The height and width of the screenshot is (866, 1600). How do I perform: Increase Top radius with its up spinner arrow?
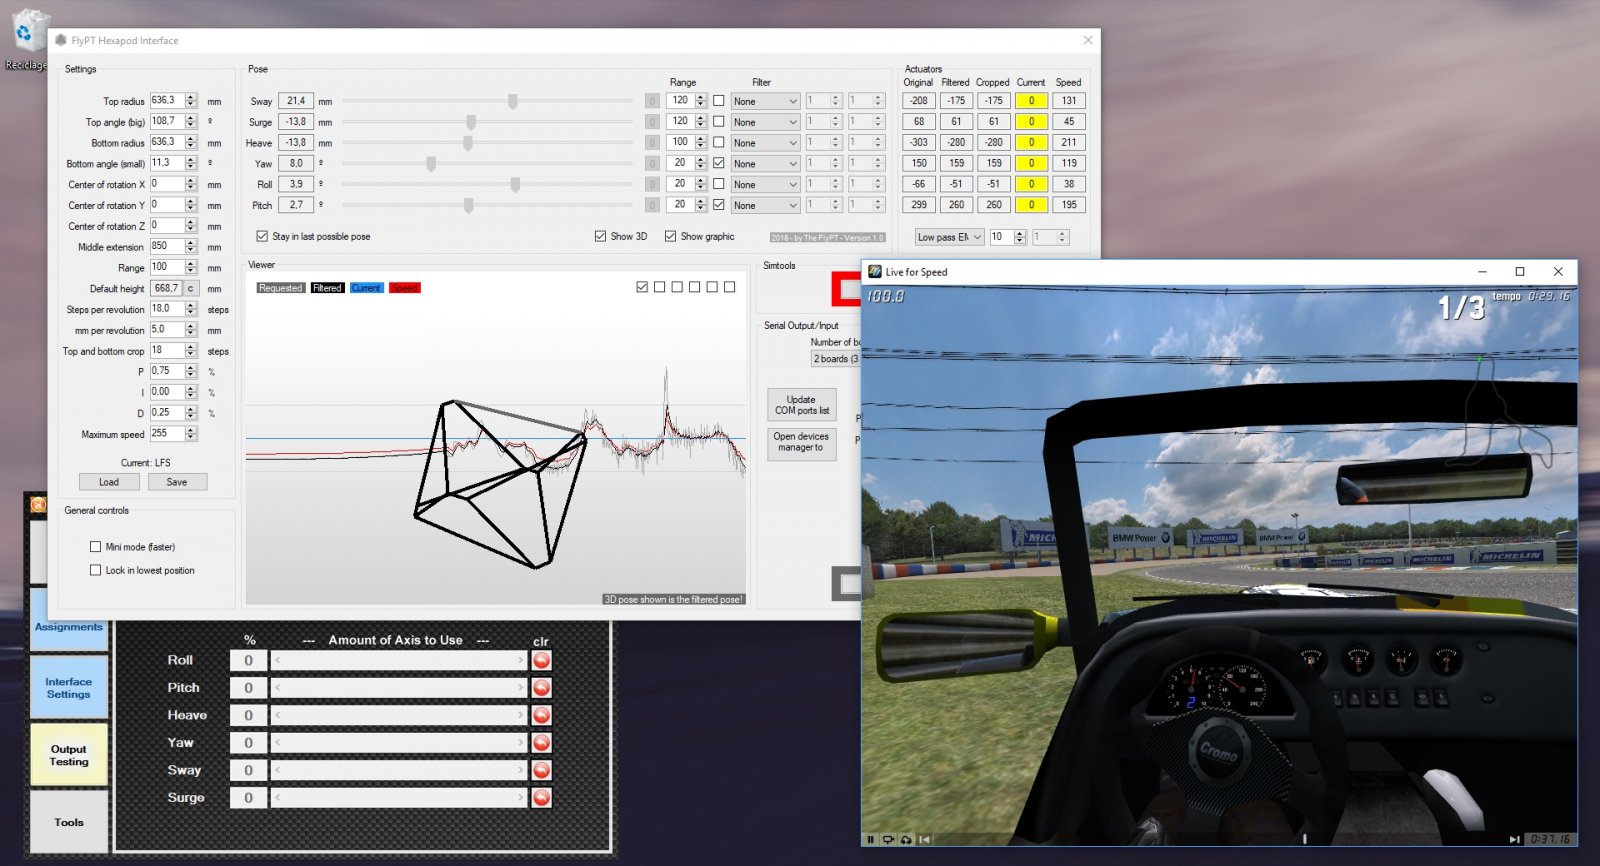click(191, 97)
